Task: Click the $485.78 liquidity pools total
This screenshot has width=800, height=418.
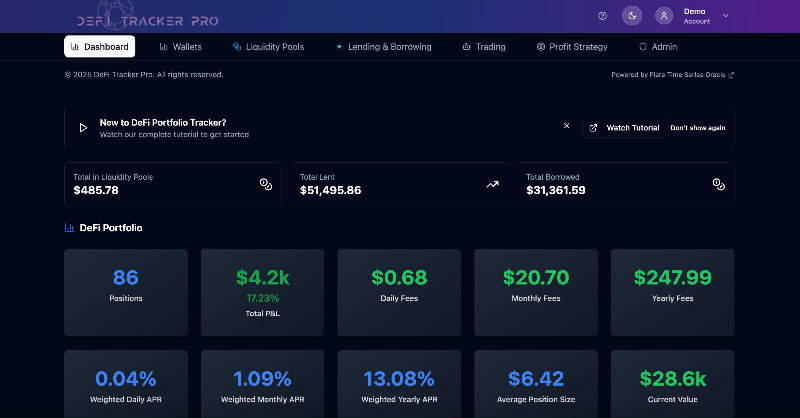Action: pos(96,190)
